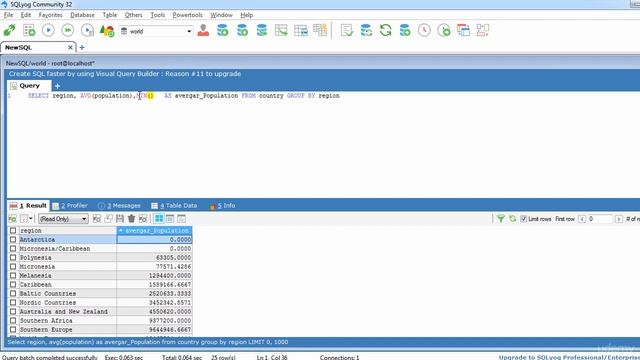This screenshot has height=360, width=640.
Task: Toggle the Limit rows checkbox
Action: (524, 219)
